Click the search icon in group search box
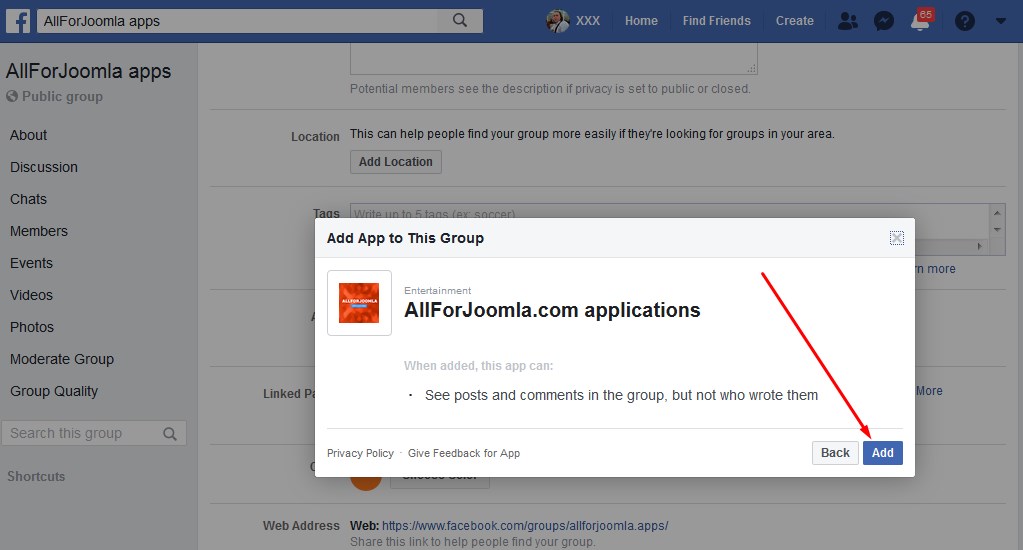The image size is (1023, 550). coord(170,434)
